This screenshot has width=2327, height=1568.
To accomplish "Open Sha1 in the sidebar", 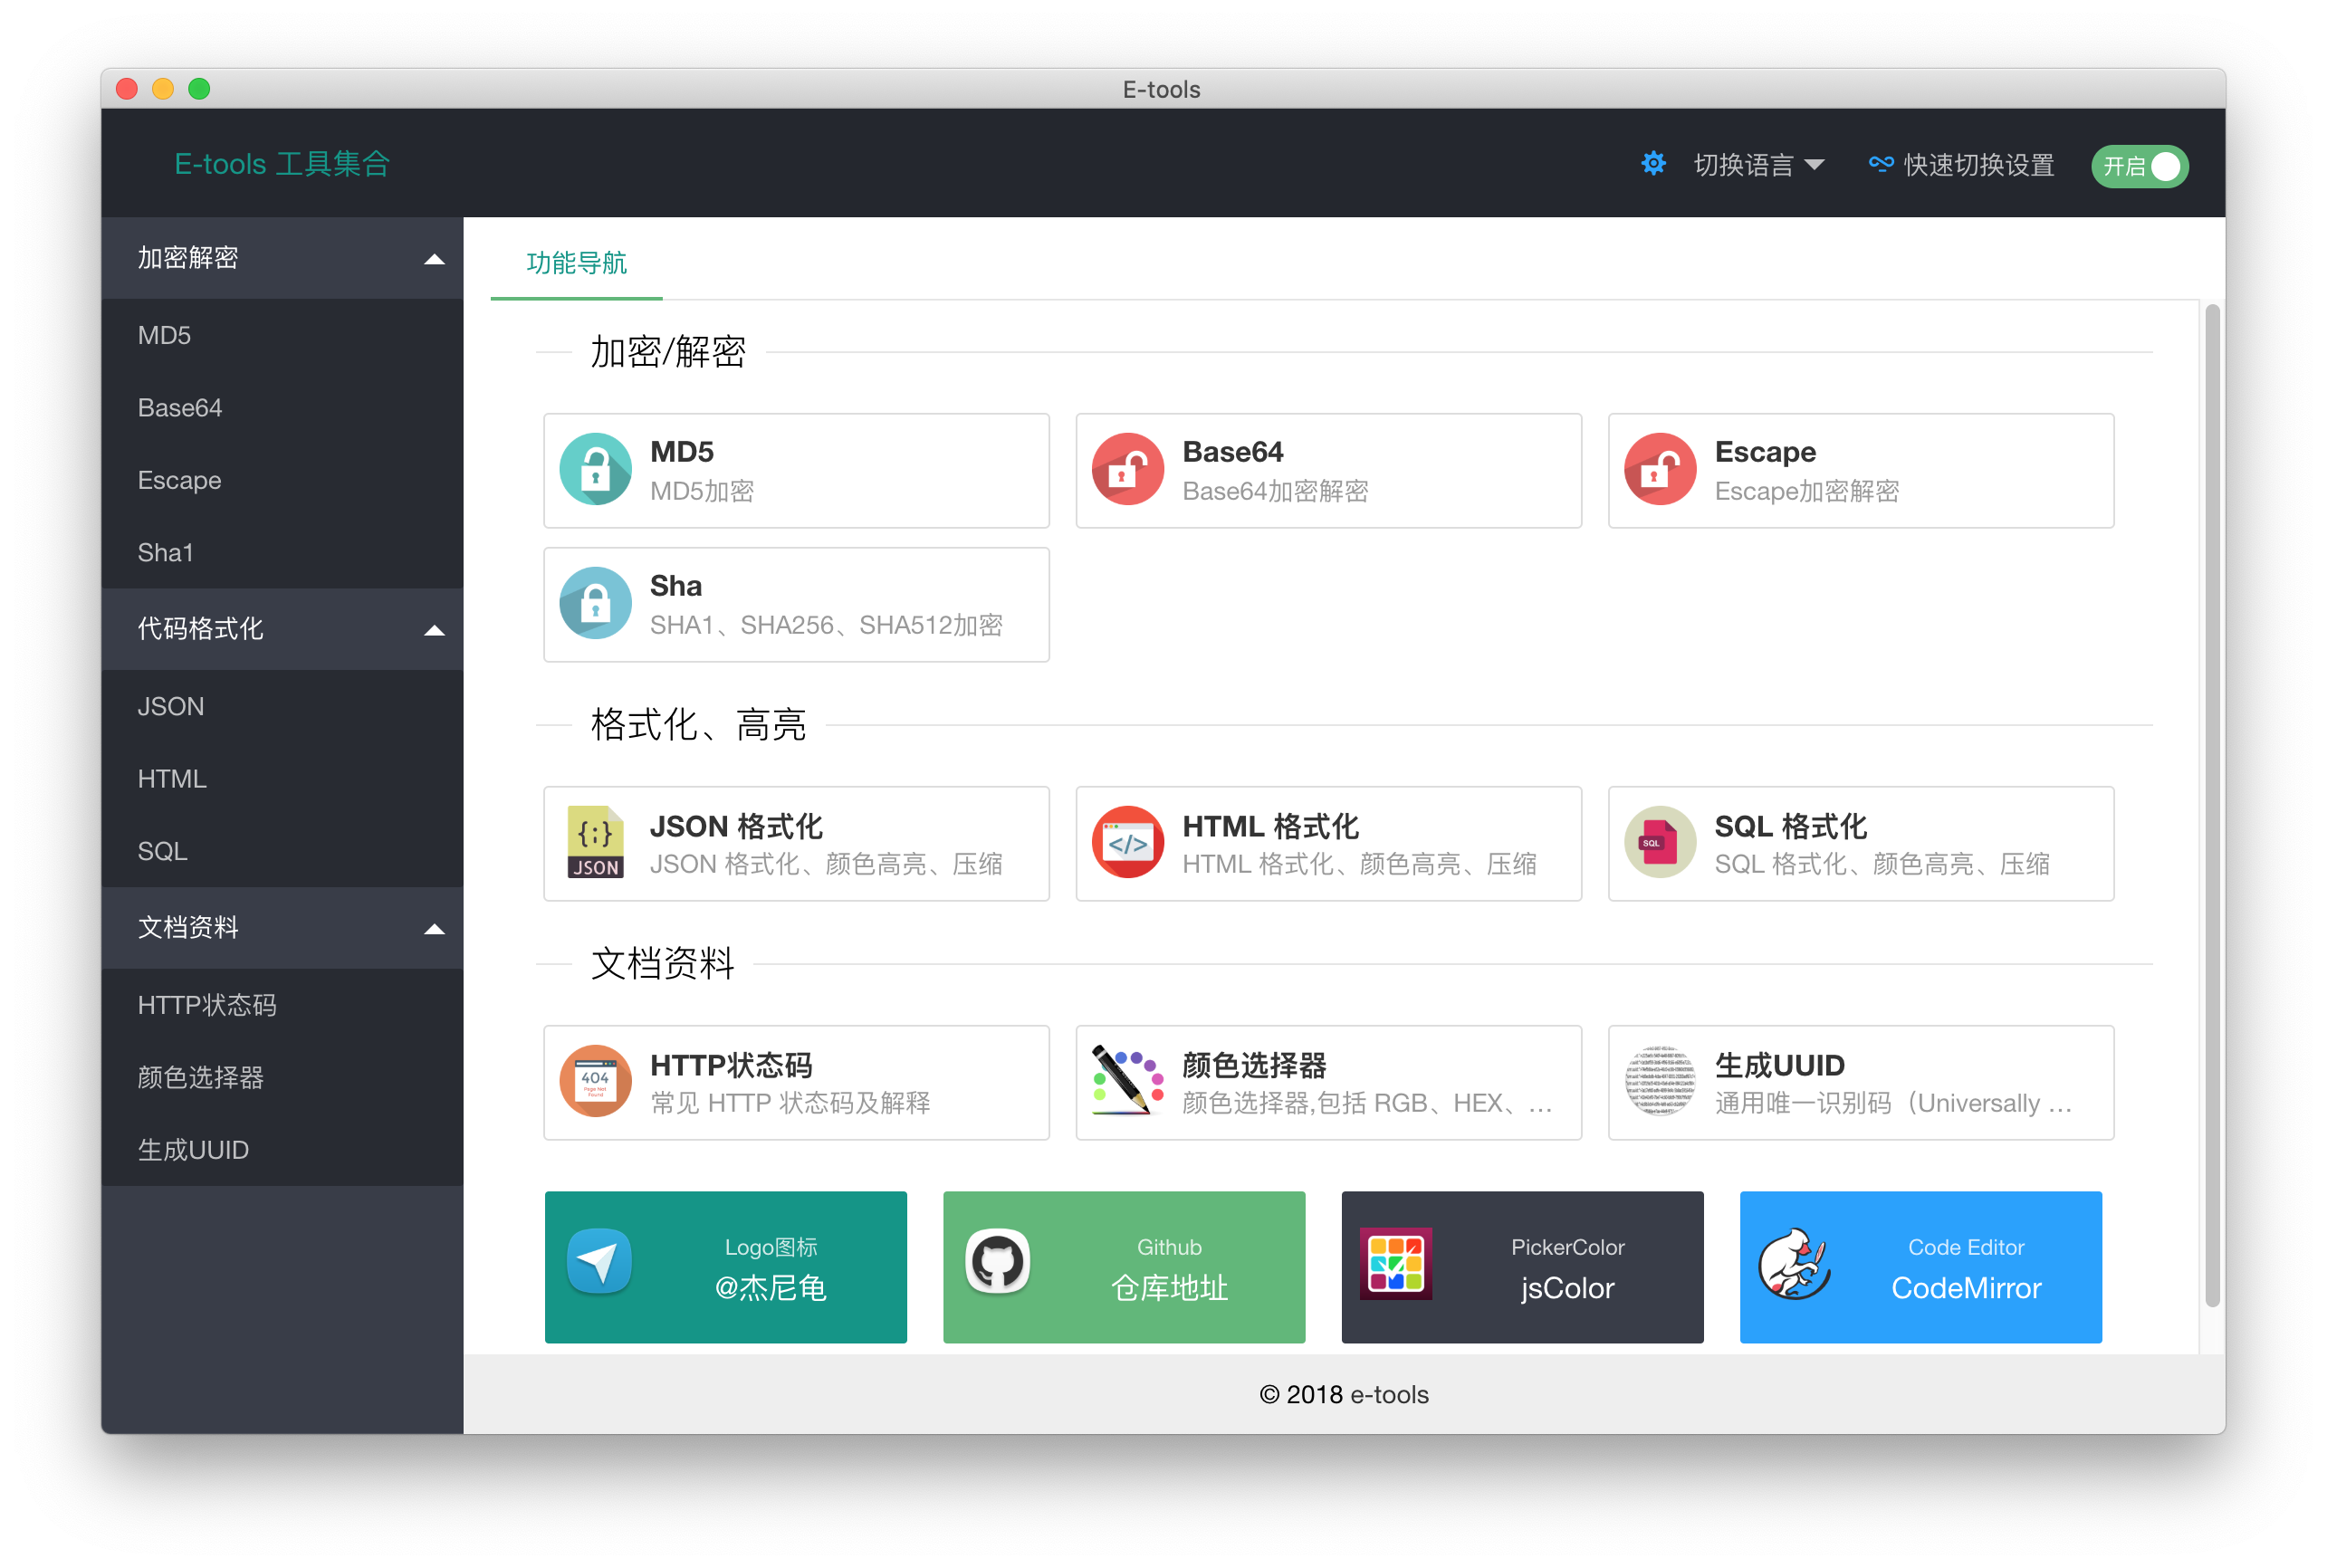I will click(282, 553).
